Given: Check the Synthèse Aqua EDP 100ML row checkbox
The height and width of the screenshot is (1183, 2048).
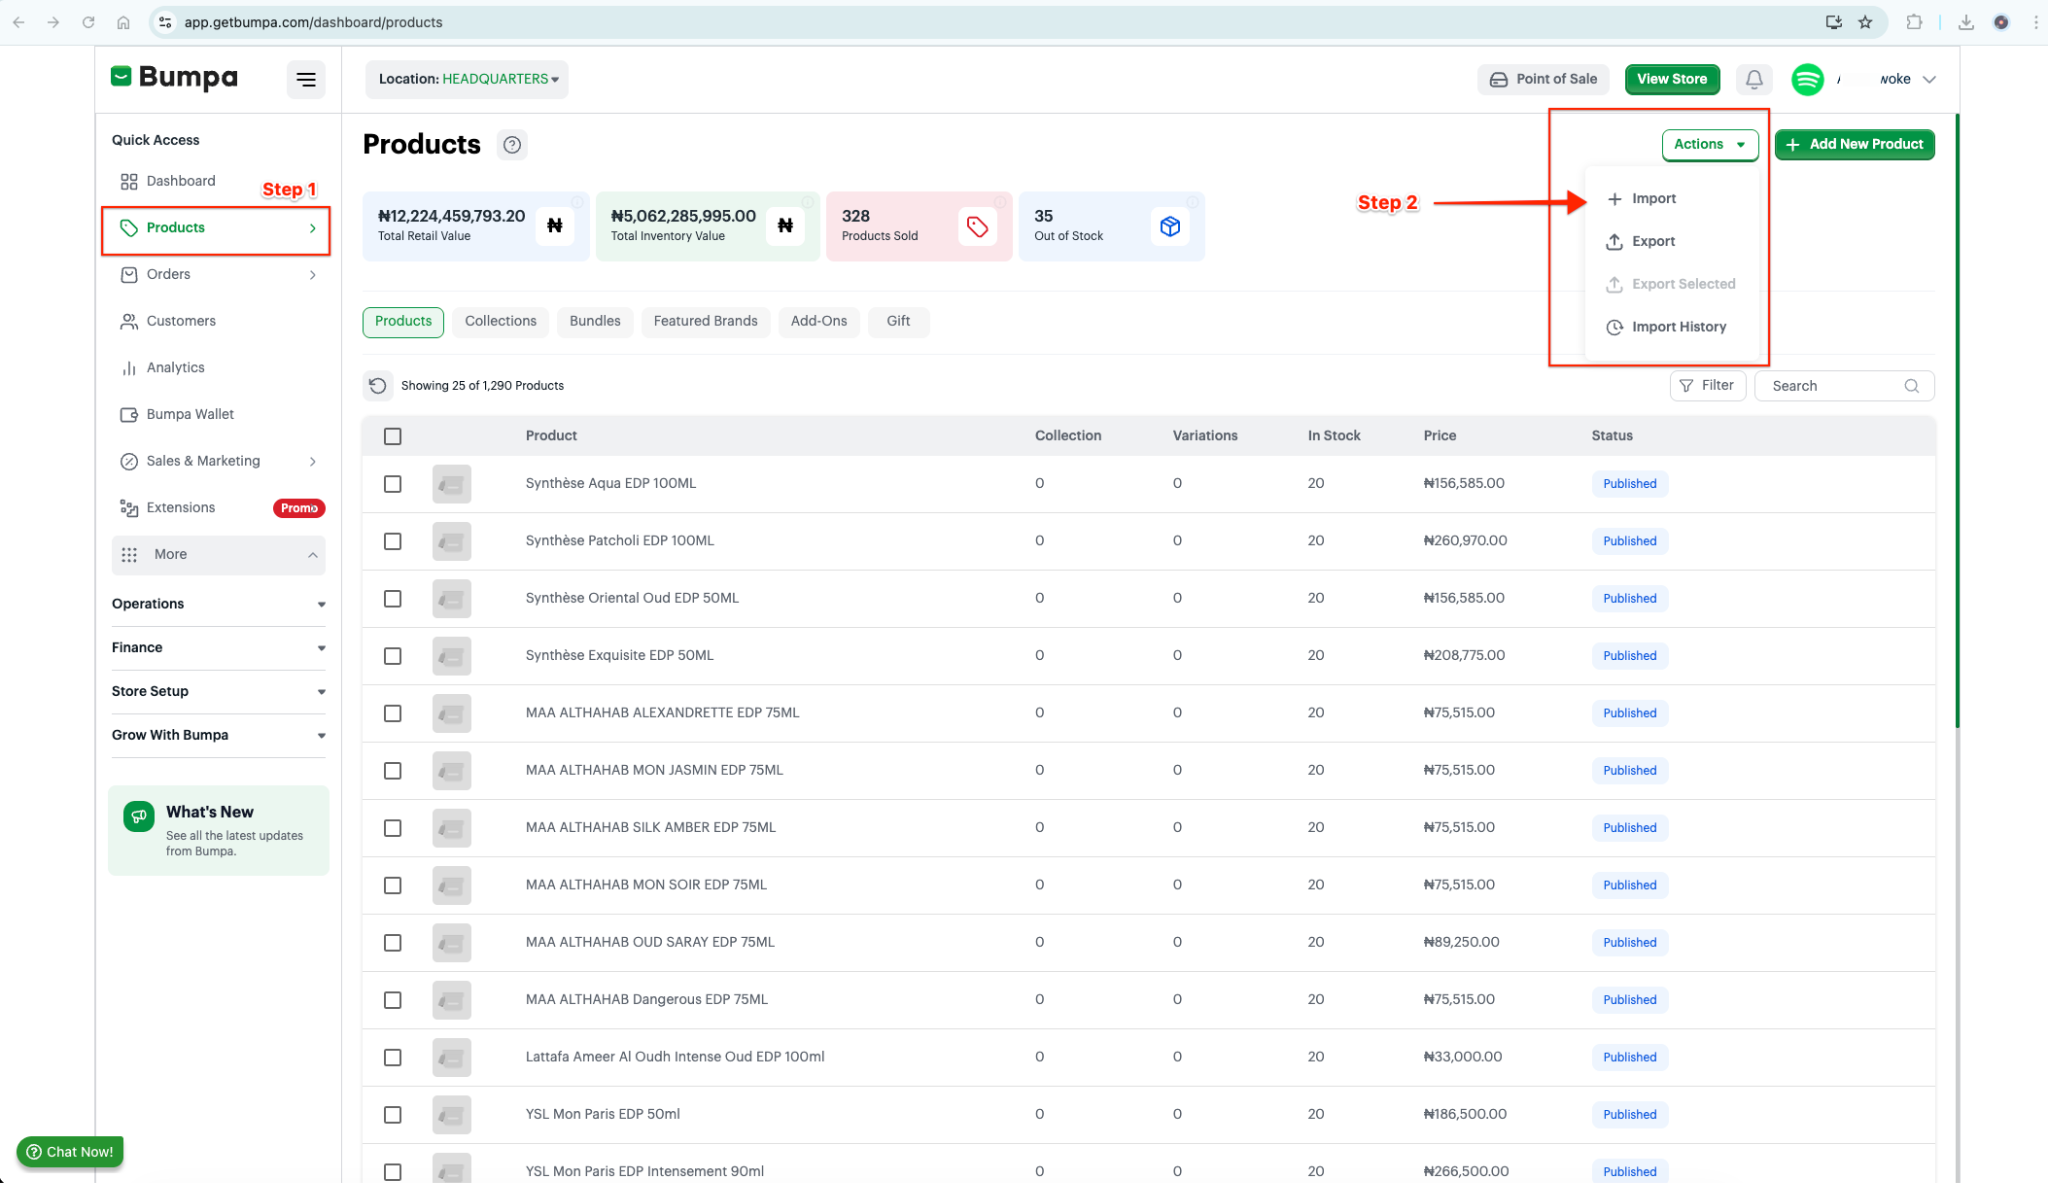Looking at the screenshot, I should pyautogui.click(x=393, y=484).
